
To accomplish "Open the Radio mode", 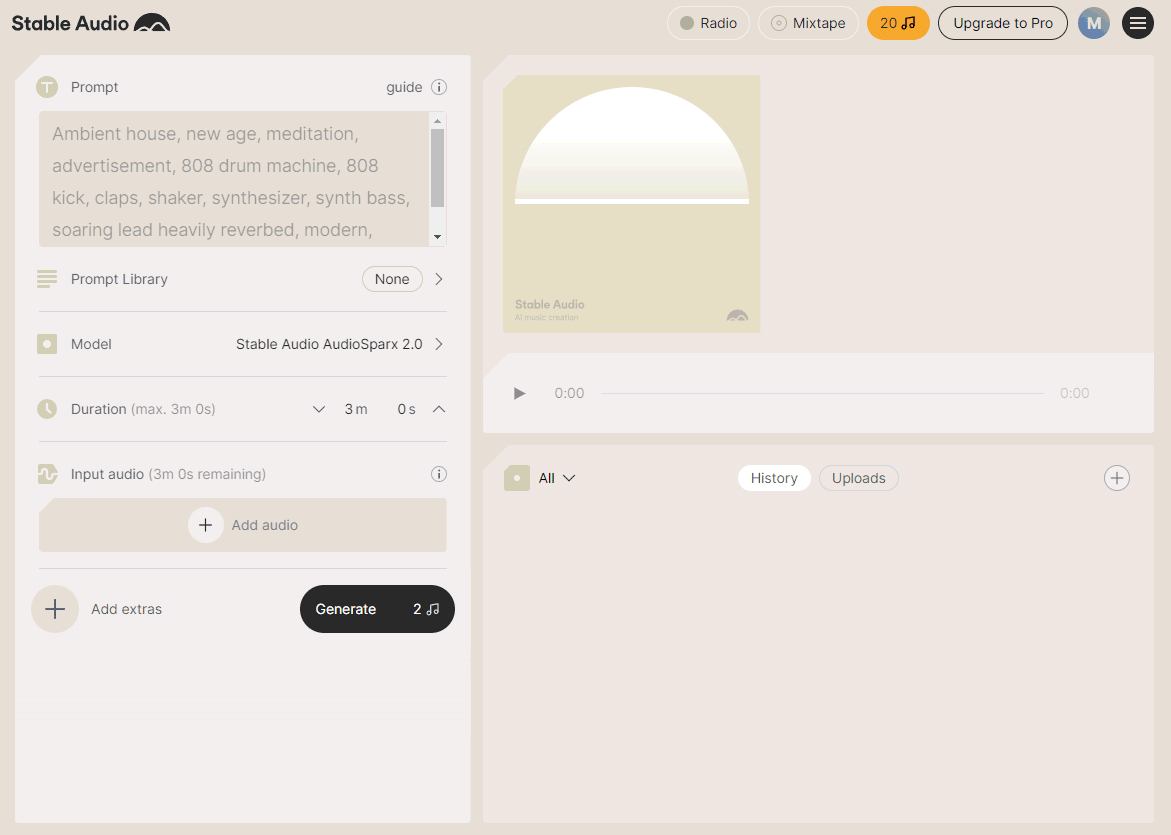I will click(x=708, y=23).
